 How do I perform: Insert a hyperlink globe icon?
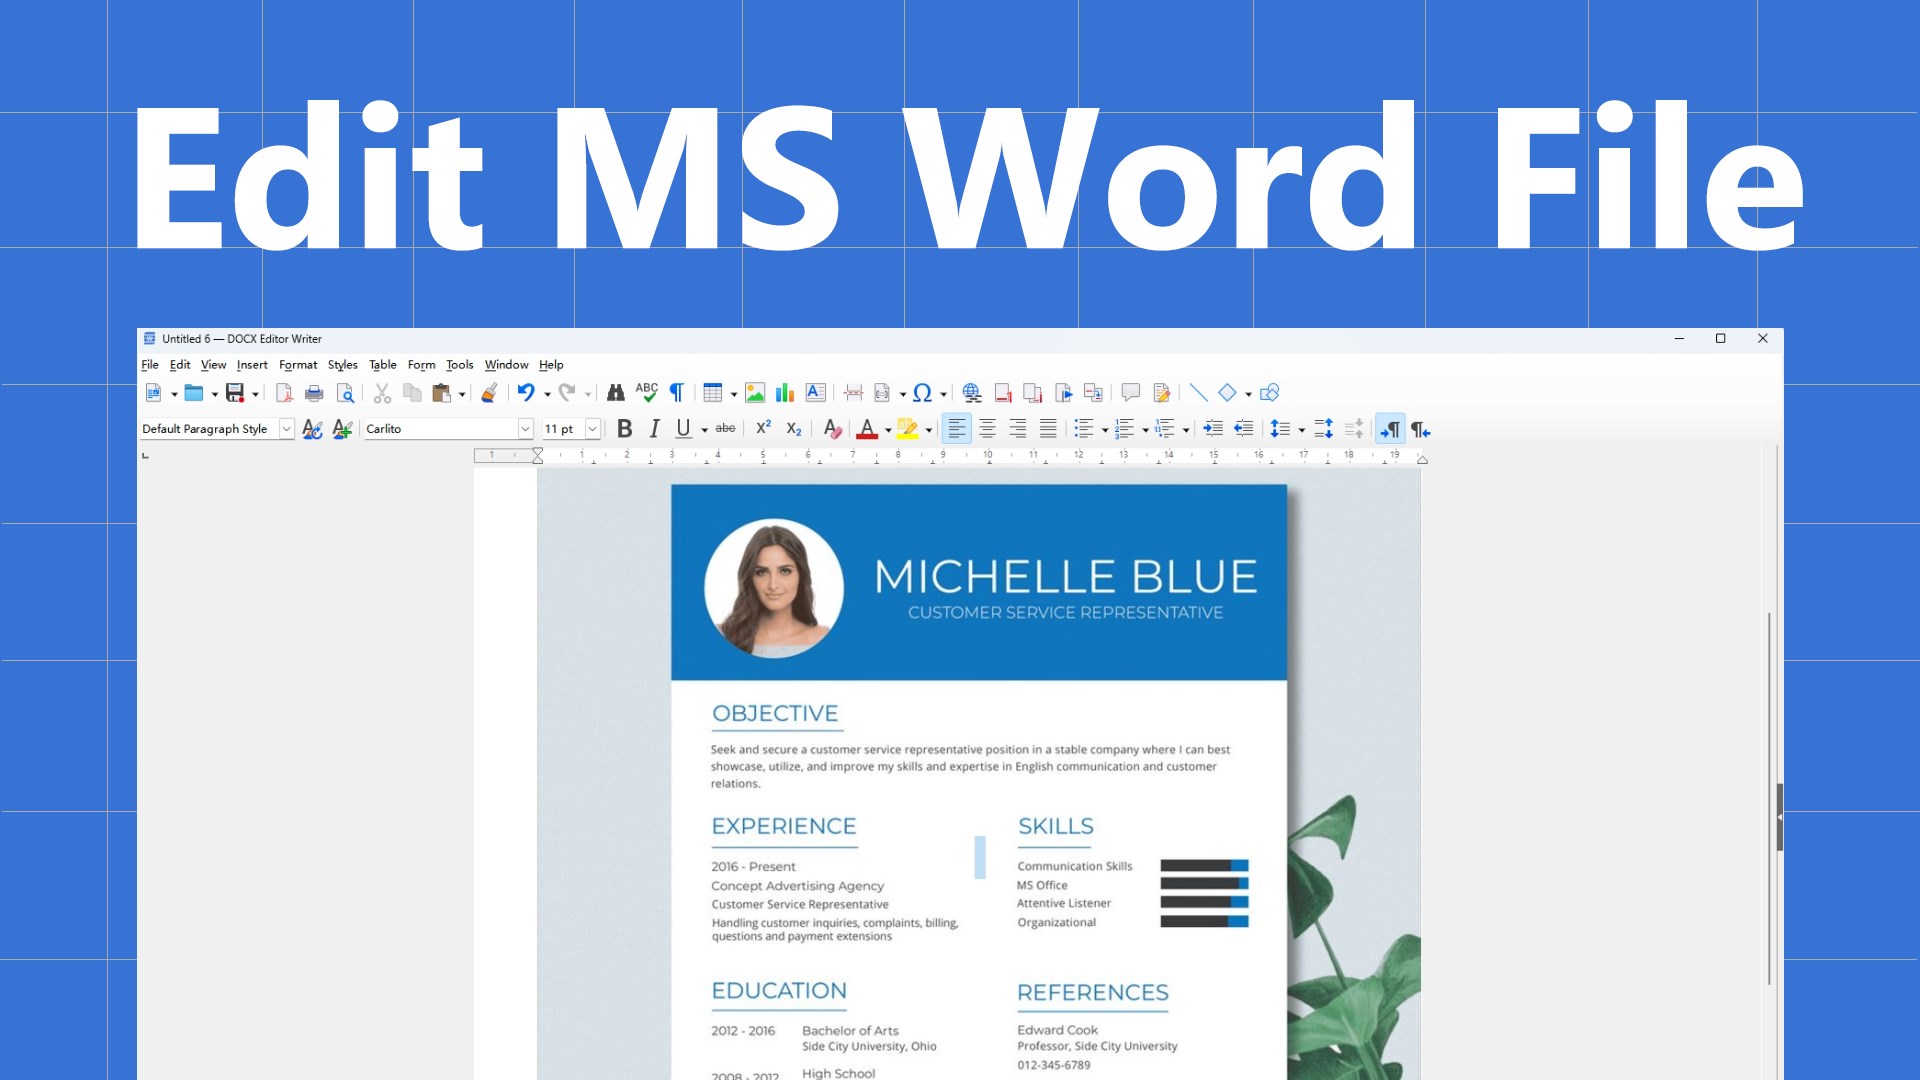(972, 393)
